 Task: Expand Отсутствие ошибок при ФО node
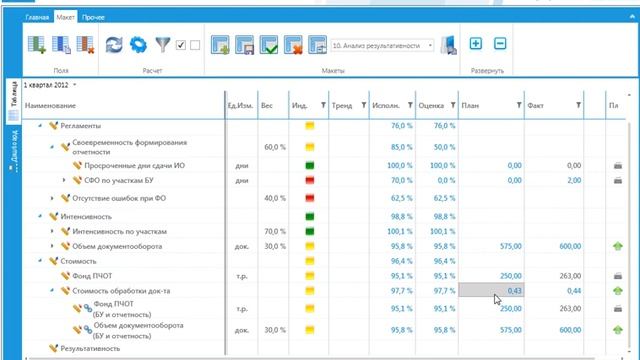point(52,198)
